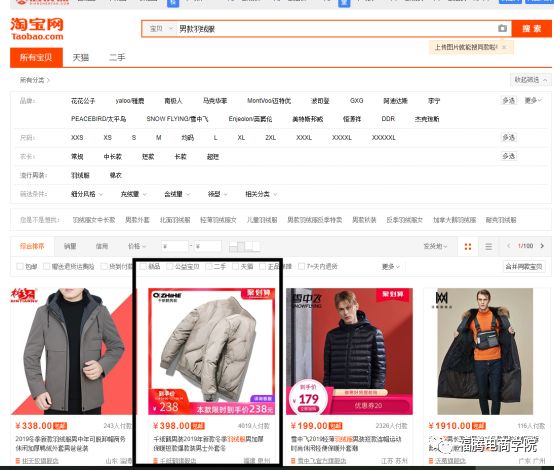Expand more brands with 更多

coord(533,101)
